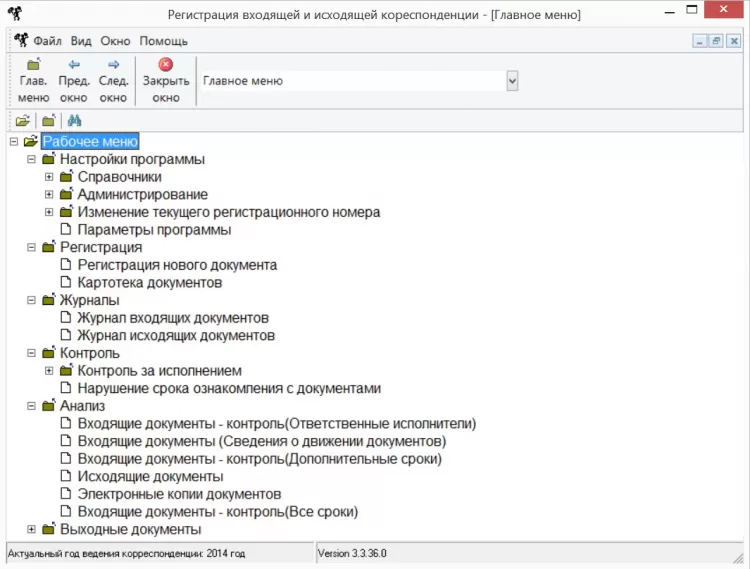Open the Помощь menu
The width and height of the screenshot is (750, 569).
(164, 41)
